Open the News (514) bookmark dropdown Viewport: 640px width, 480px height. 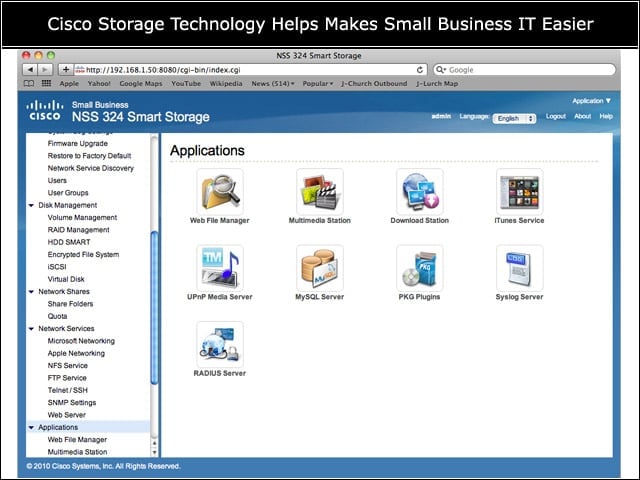(273, 83)
